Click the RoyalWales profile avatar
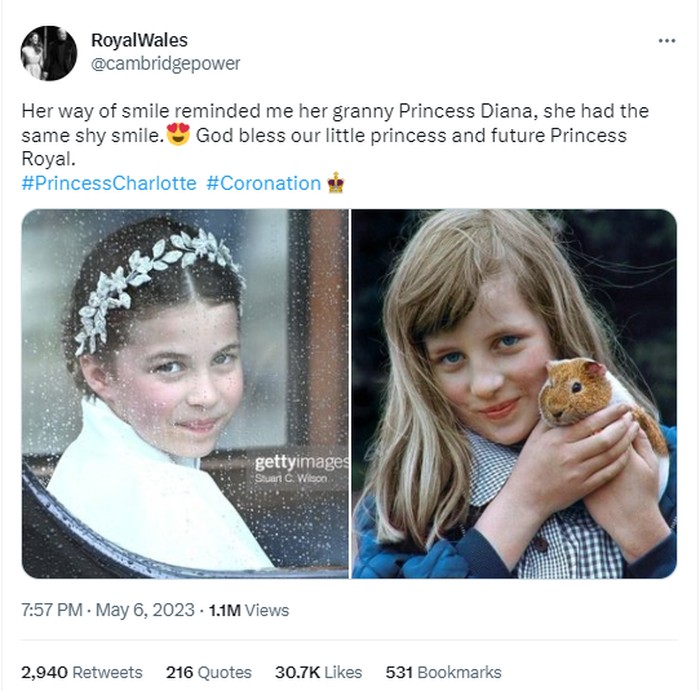700x691 pixels. 48,52
